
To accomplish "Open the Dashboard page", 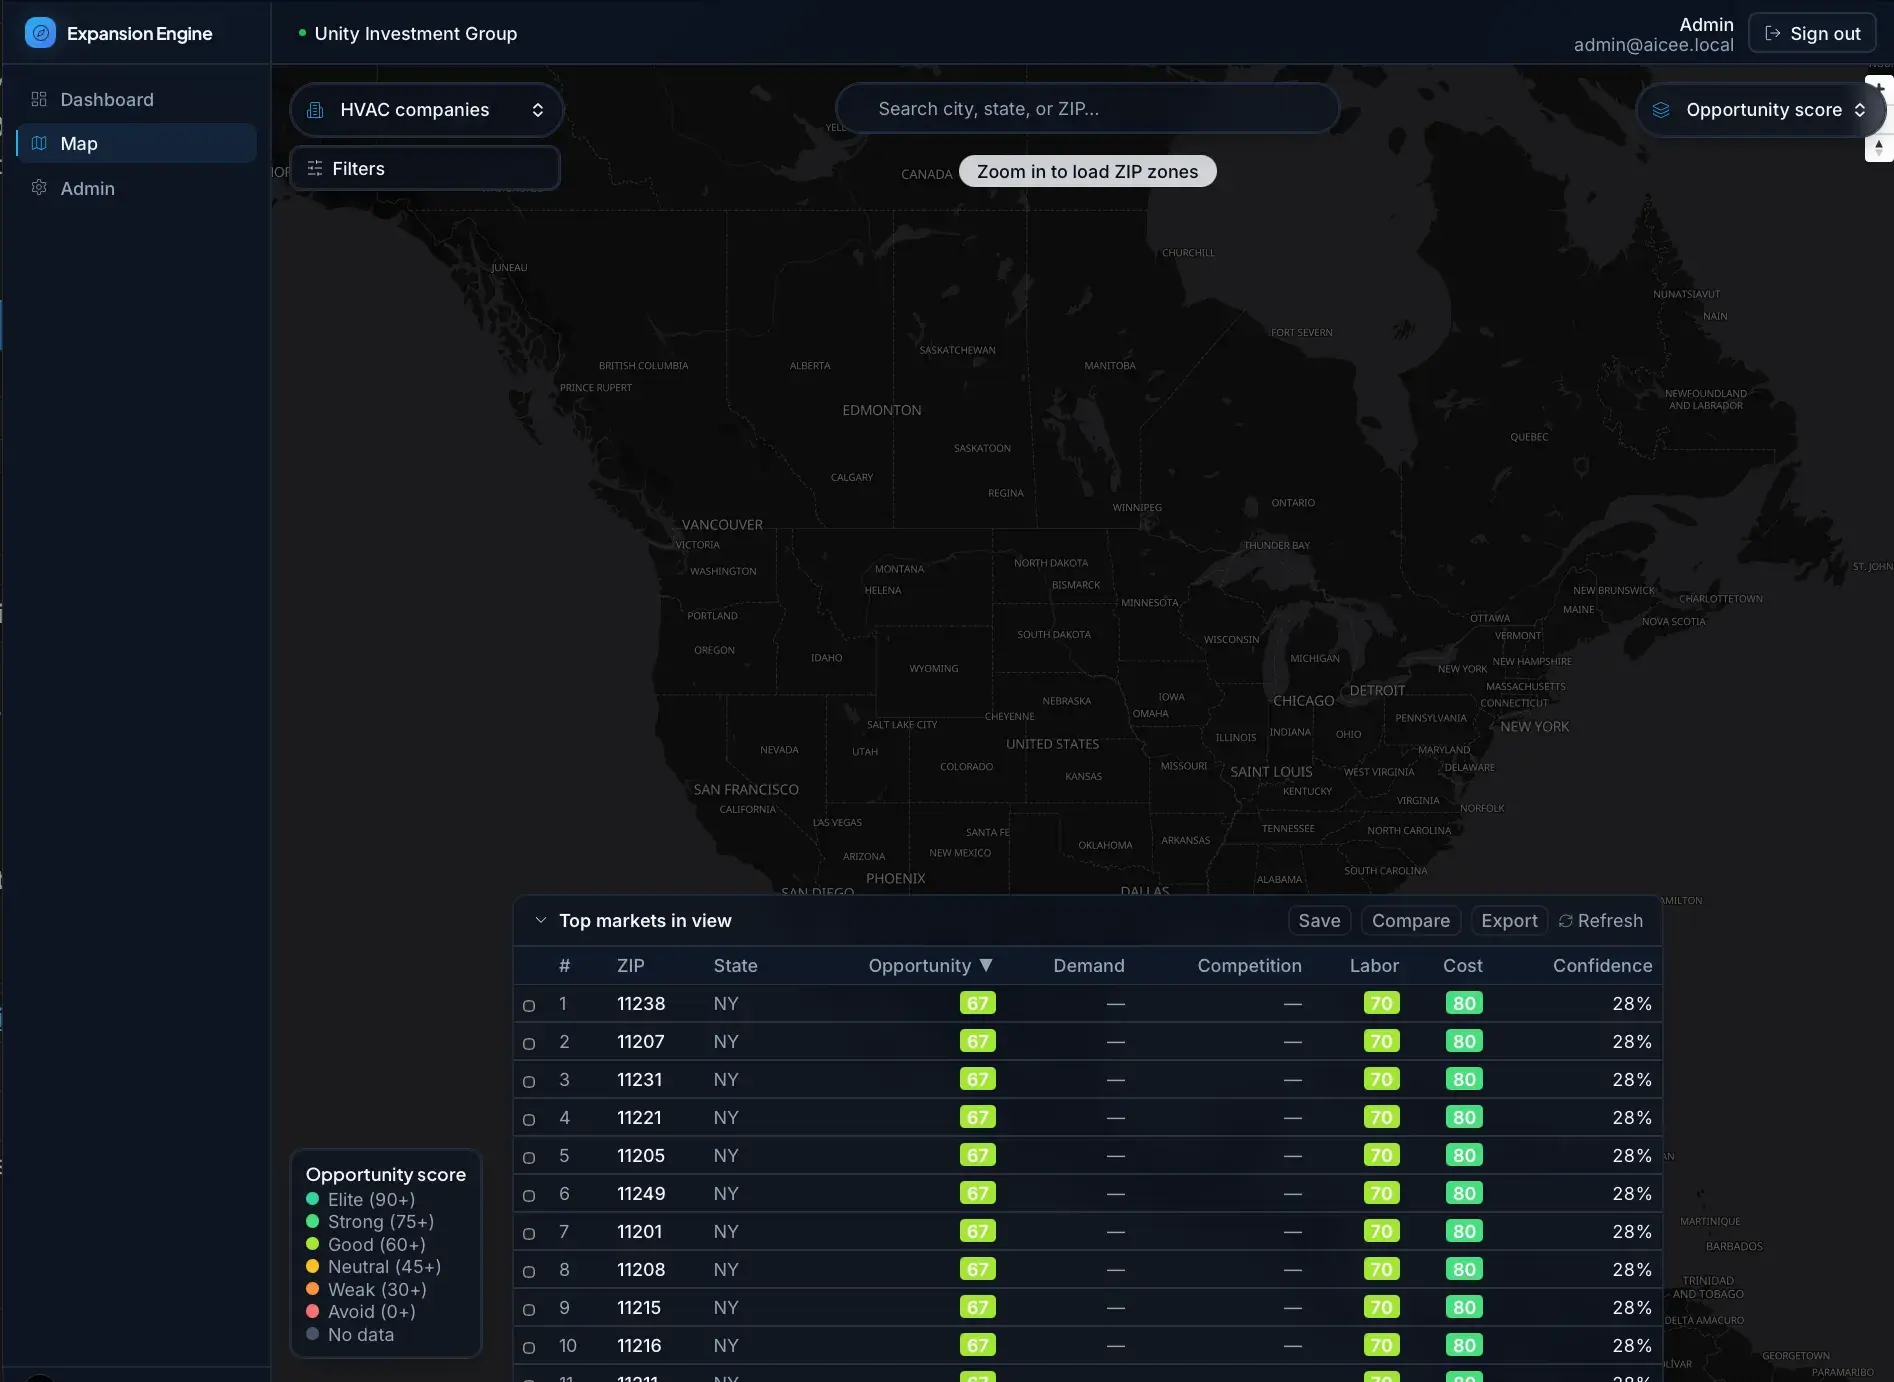I will [137, 99].
